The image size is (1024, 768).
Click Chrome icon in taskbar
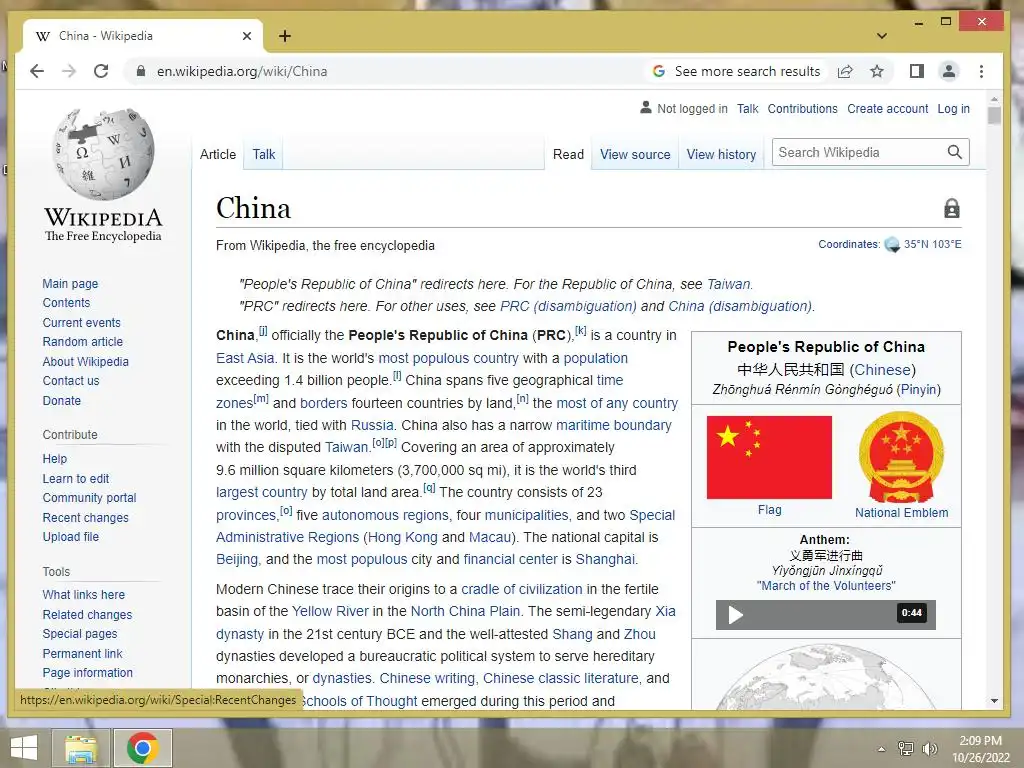[x=143, y=748]
